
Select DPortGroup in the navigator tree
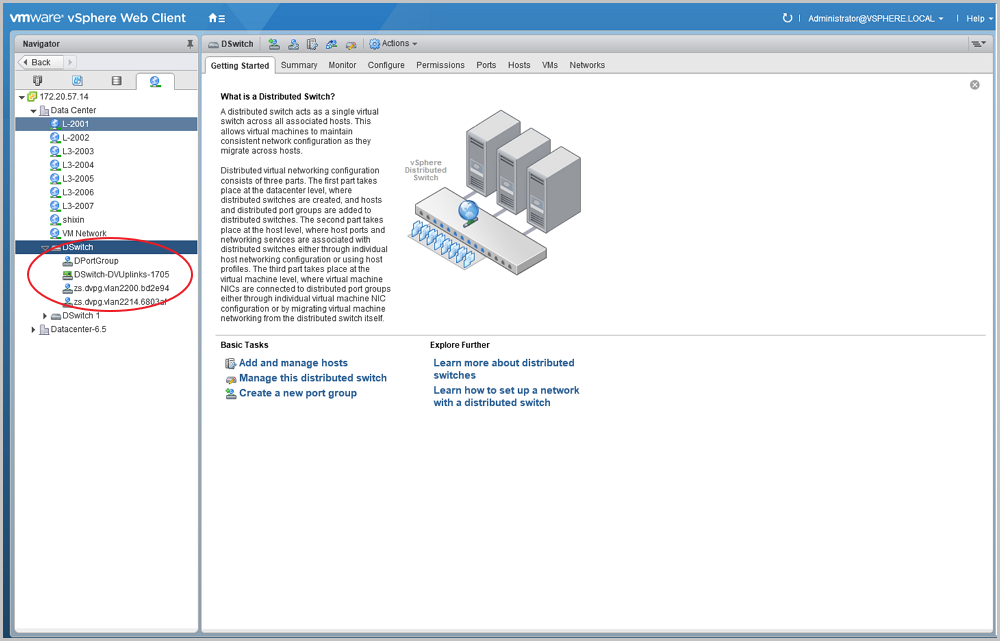click(x=96, y=261)
